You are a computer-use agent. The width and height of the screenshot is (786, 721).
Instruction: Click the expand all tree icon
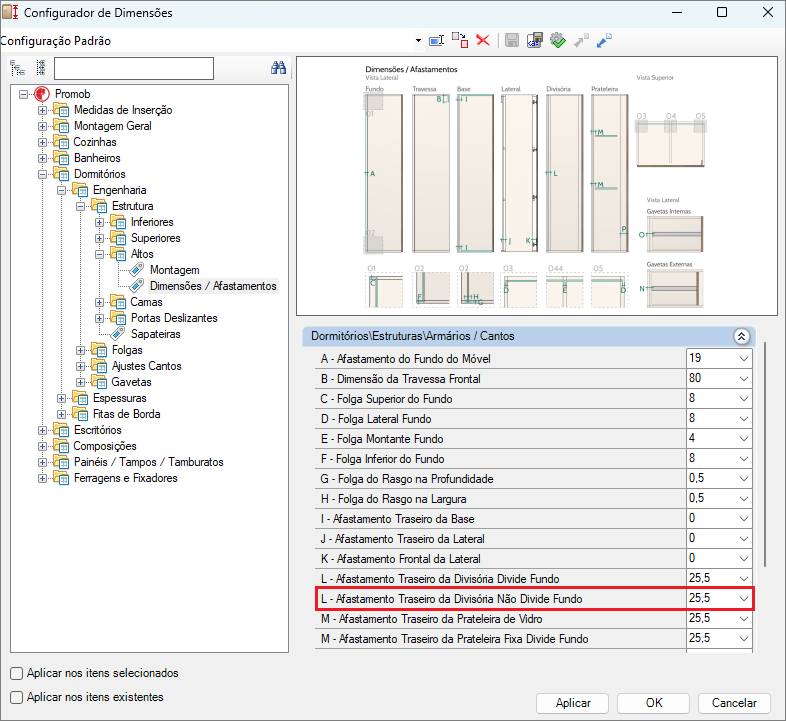(17, 68)
